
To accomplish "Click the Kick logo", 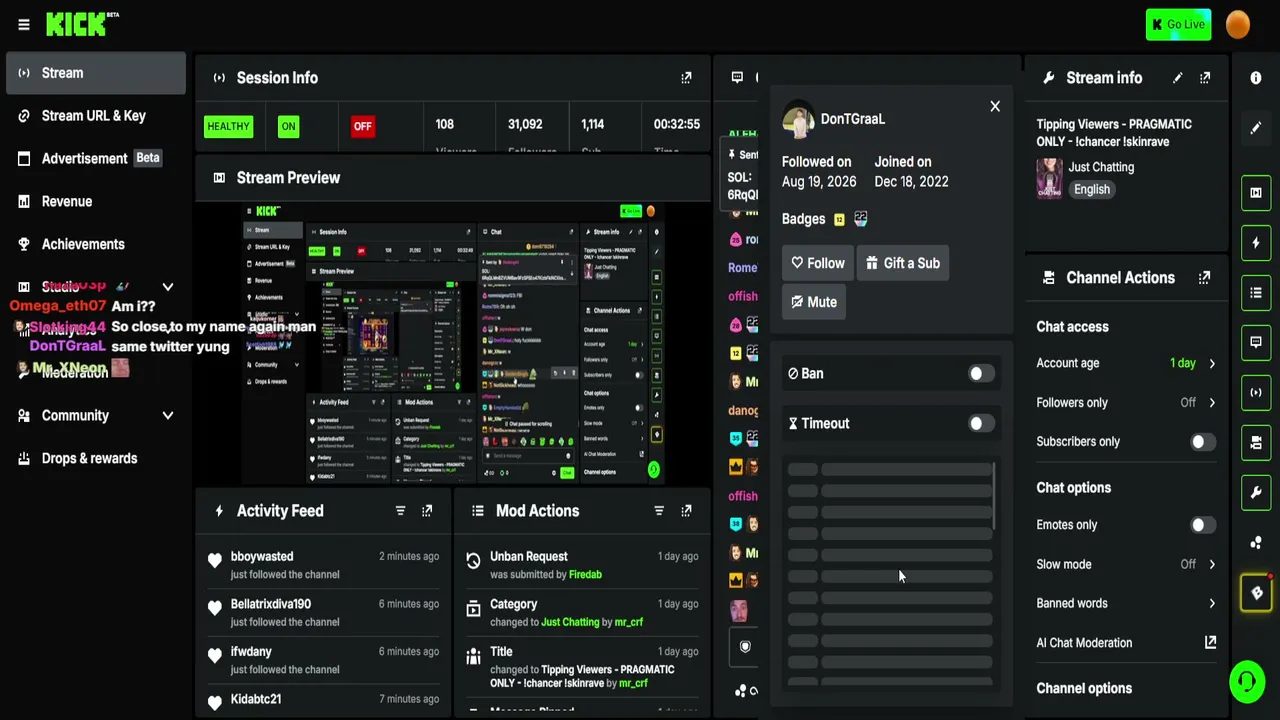I will point(82,24).
